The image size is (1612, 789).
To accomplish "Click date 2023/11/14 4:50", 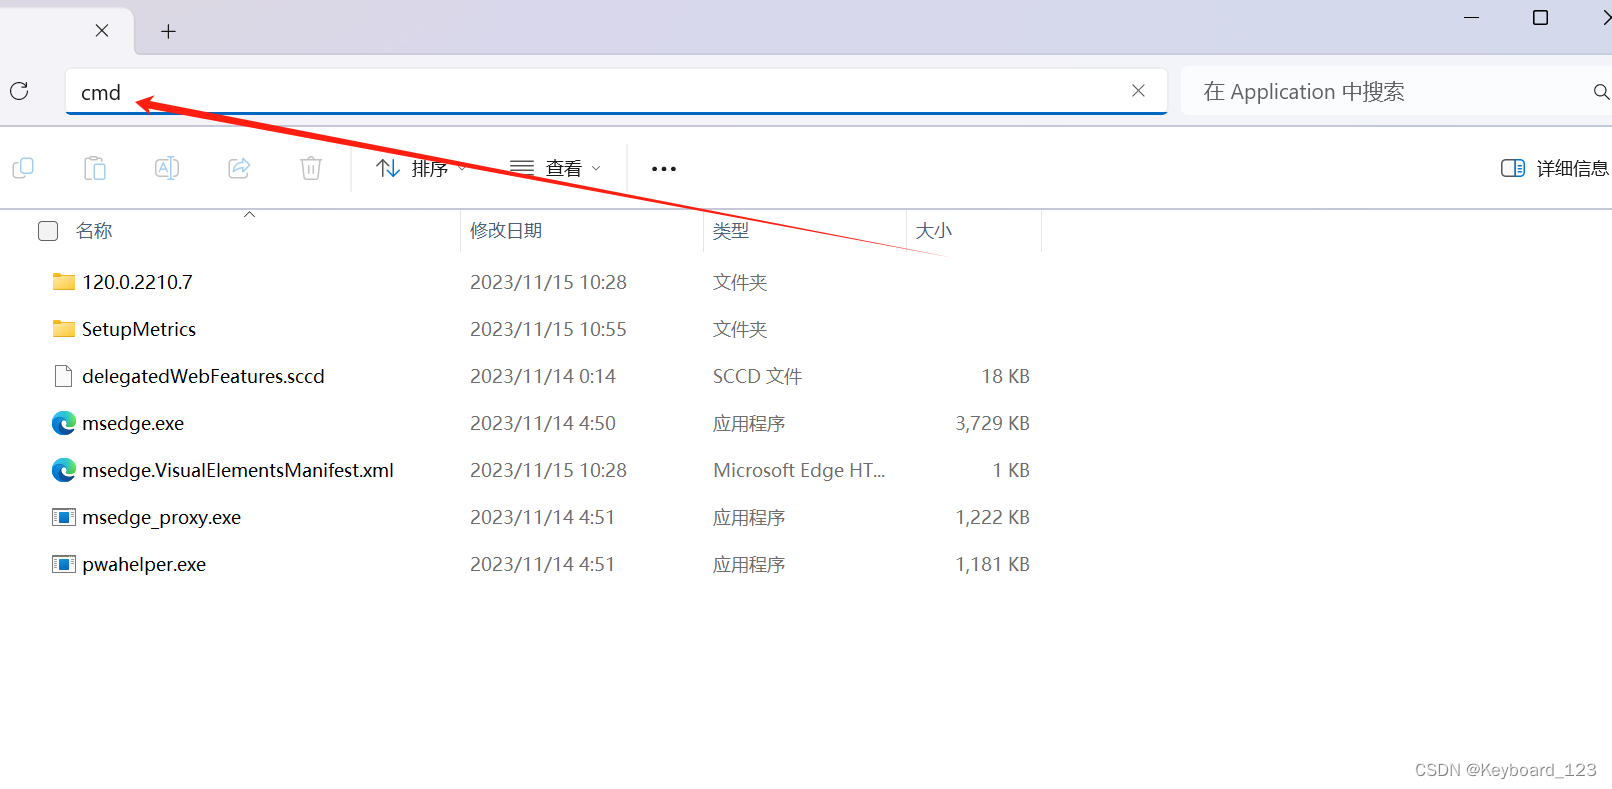I will click(543, 423).
